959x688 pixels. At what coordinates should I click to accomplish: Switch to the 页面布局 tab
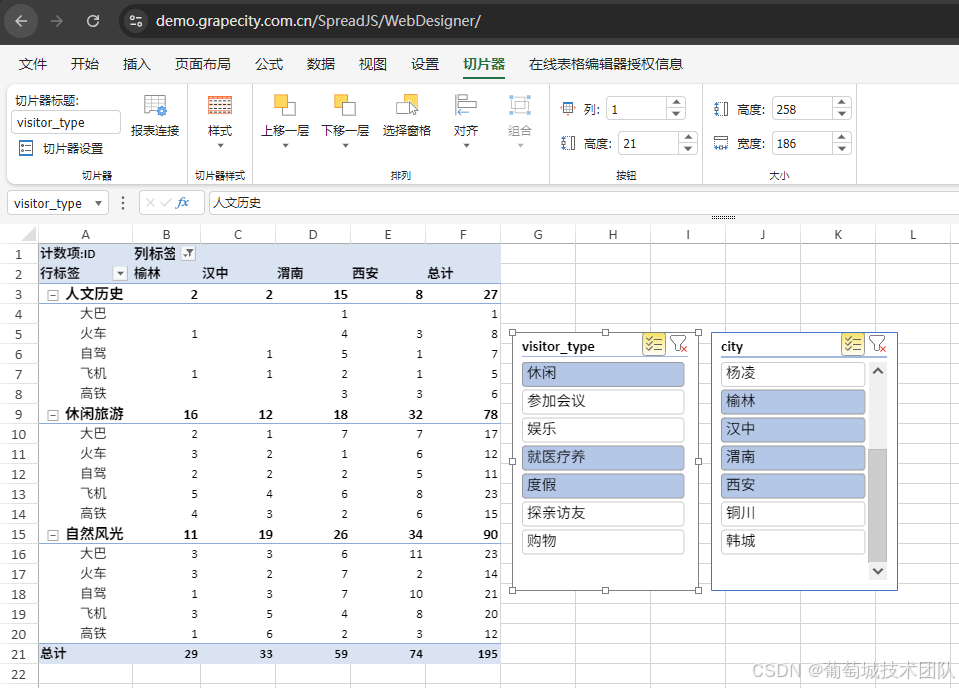point(202,64)
